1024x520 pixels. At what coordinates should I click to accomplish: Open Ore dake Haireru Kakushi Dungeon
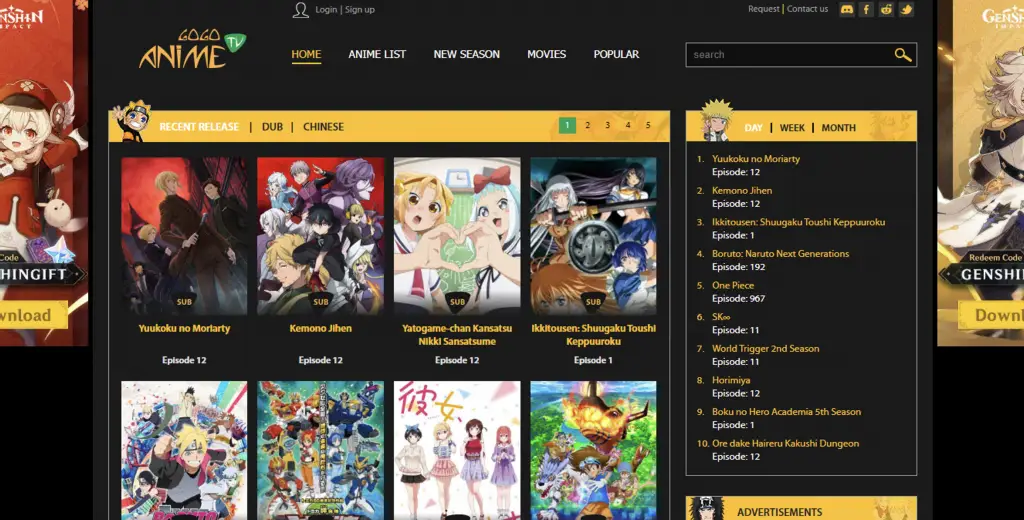click(x=786, y=444)
